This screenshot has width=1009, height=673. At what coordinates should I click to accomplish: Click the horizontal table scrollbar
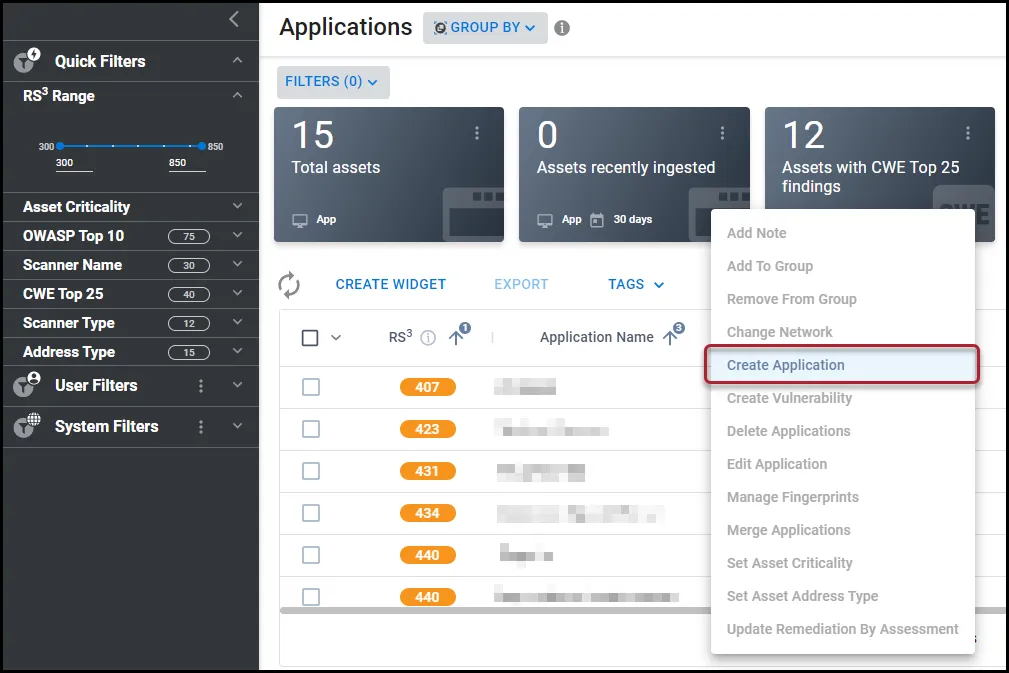point(495,611)
